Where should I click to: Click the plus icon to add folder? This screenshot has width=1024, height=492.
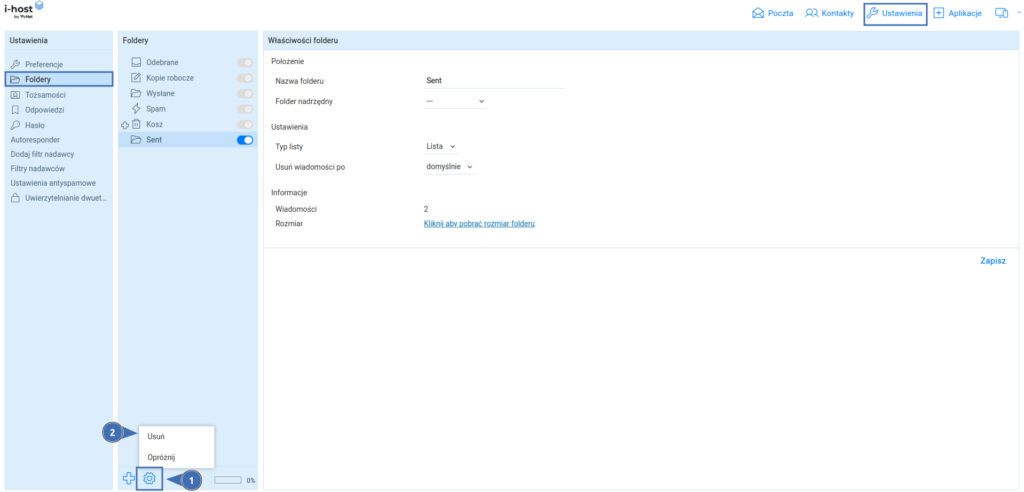[128, 479]
